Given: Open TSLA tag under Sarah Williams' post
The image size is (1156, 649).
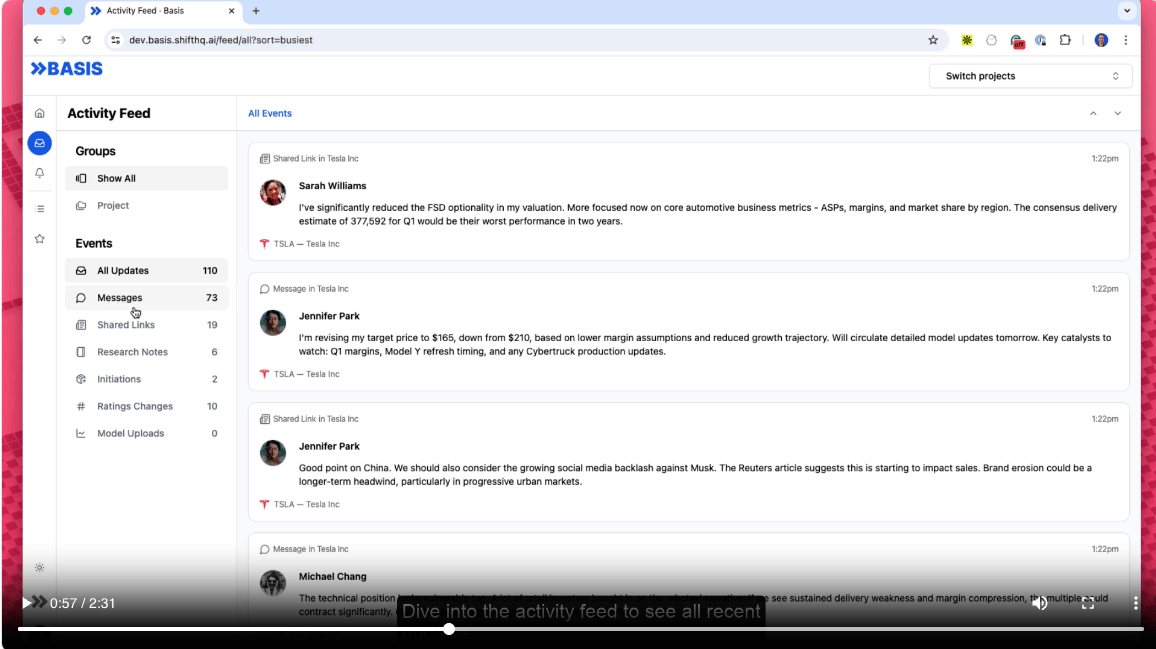Looking at the screenshot, I should (299, 244).
